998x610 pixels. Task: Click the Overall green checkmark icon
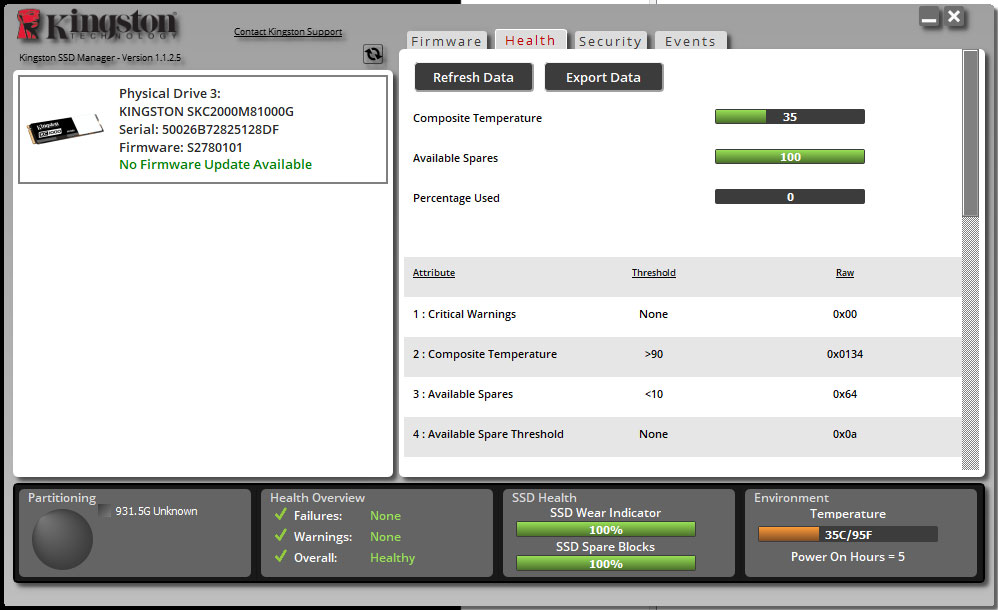[x=281, y=556]
